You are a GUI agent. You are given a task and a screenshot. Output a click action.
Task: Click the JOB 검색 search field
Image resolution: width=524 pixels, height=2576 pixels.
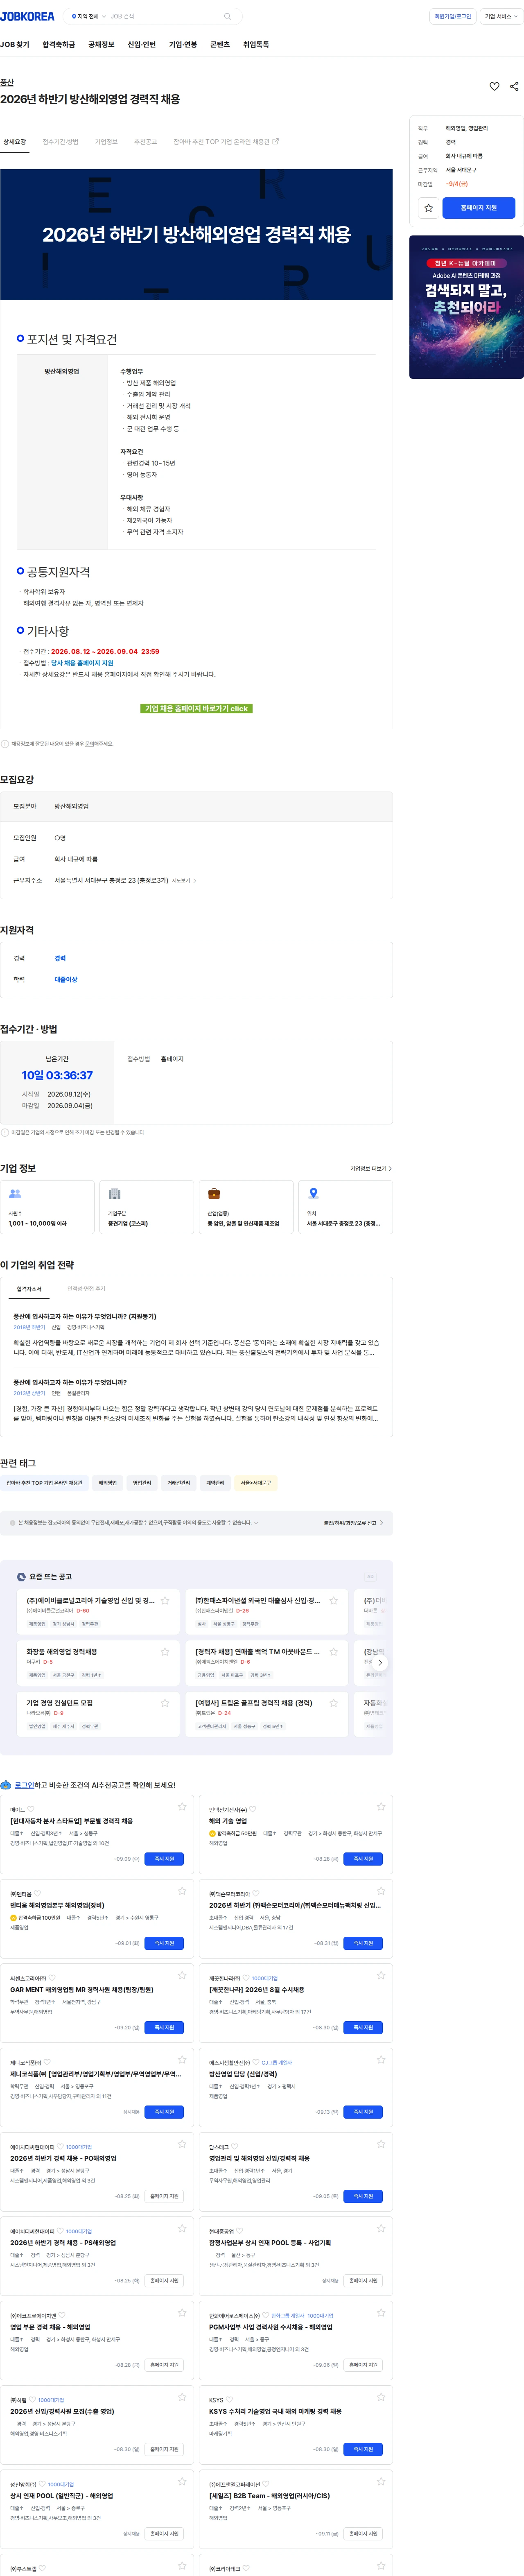point(165,16)
